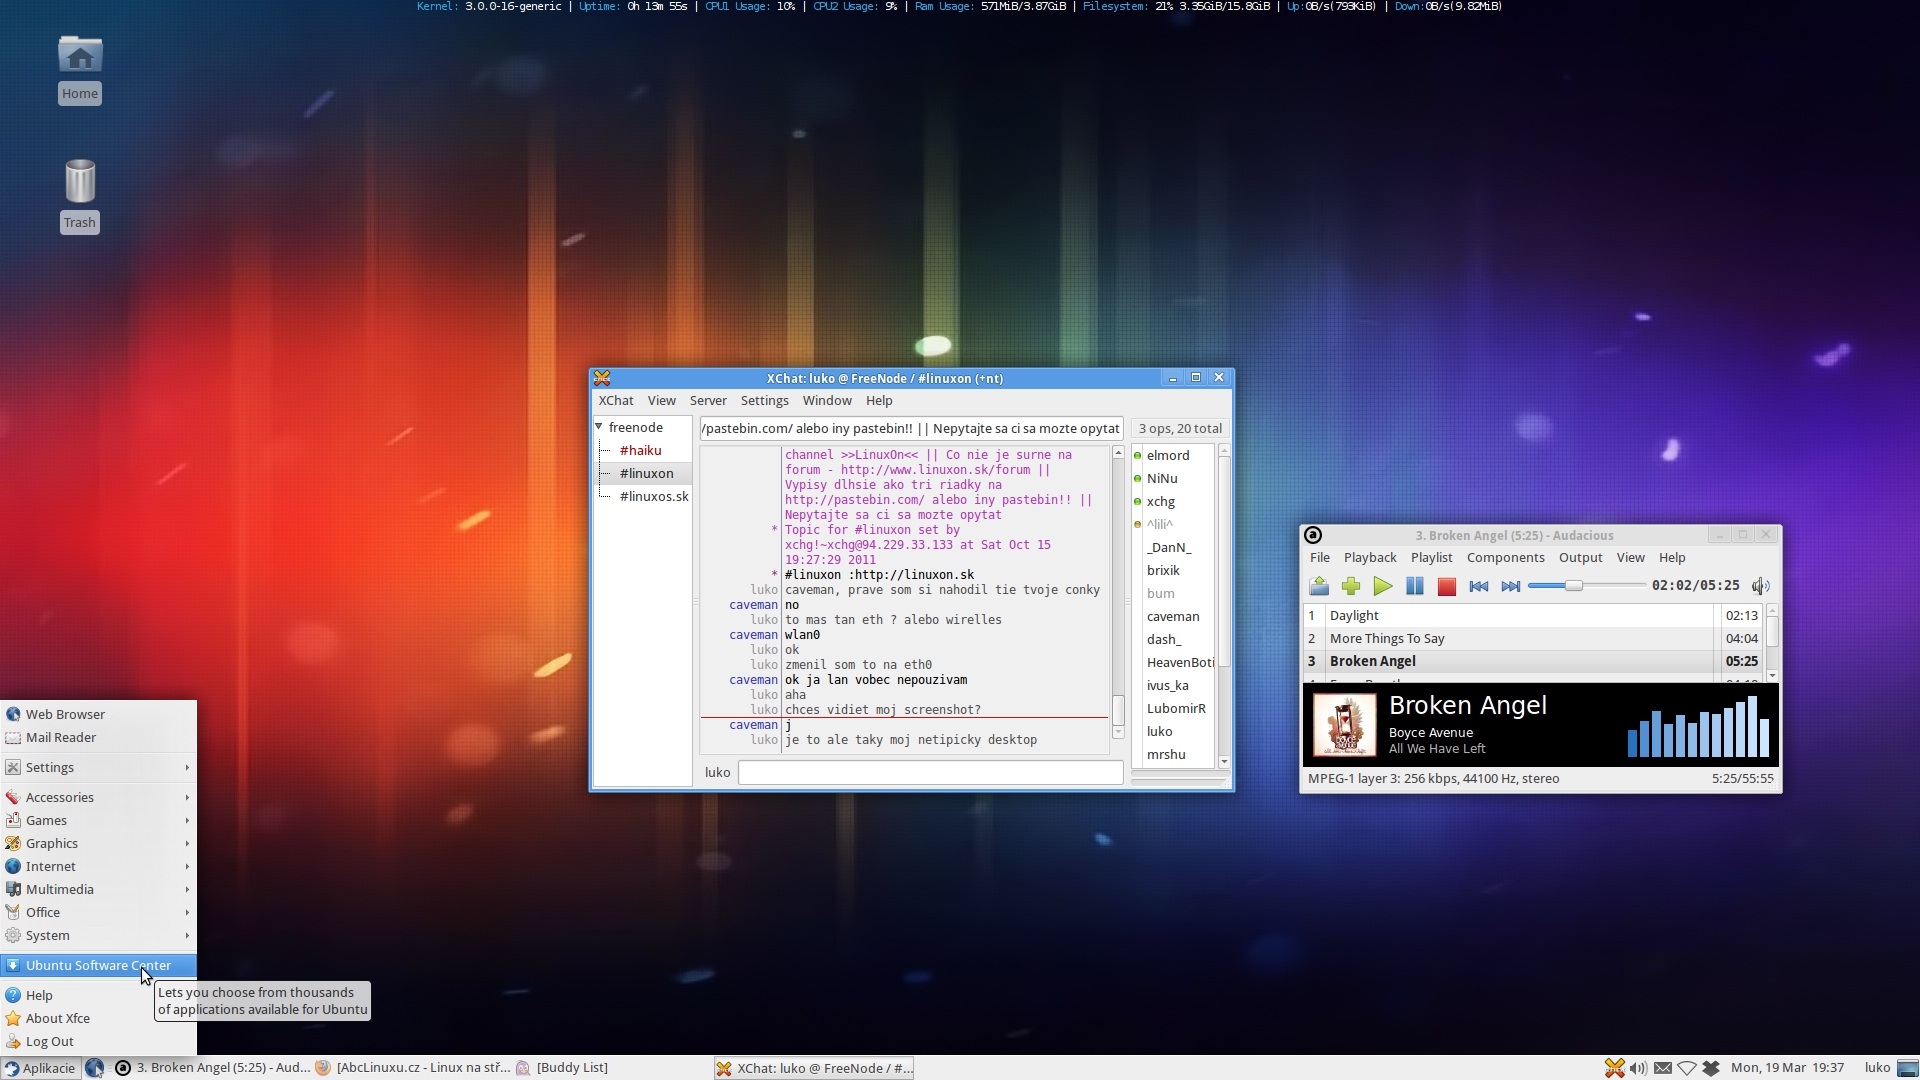Expand Internet submenu
This screenshot has width=1920, height=1080.
[98, 867]
